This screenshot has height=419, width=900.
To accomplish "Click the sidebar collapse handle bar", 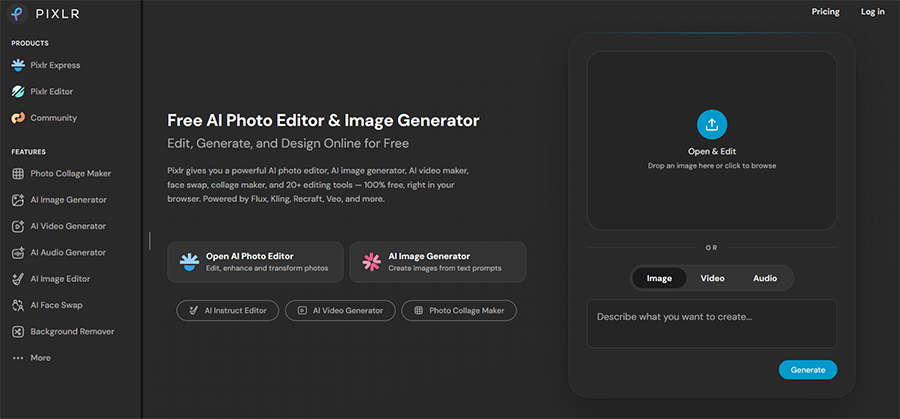I will (x=150, y=240).
